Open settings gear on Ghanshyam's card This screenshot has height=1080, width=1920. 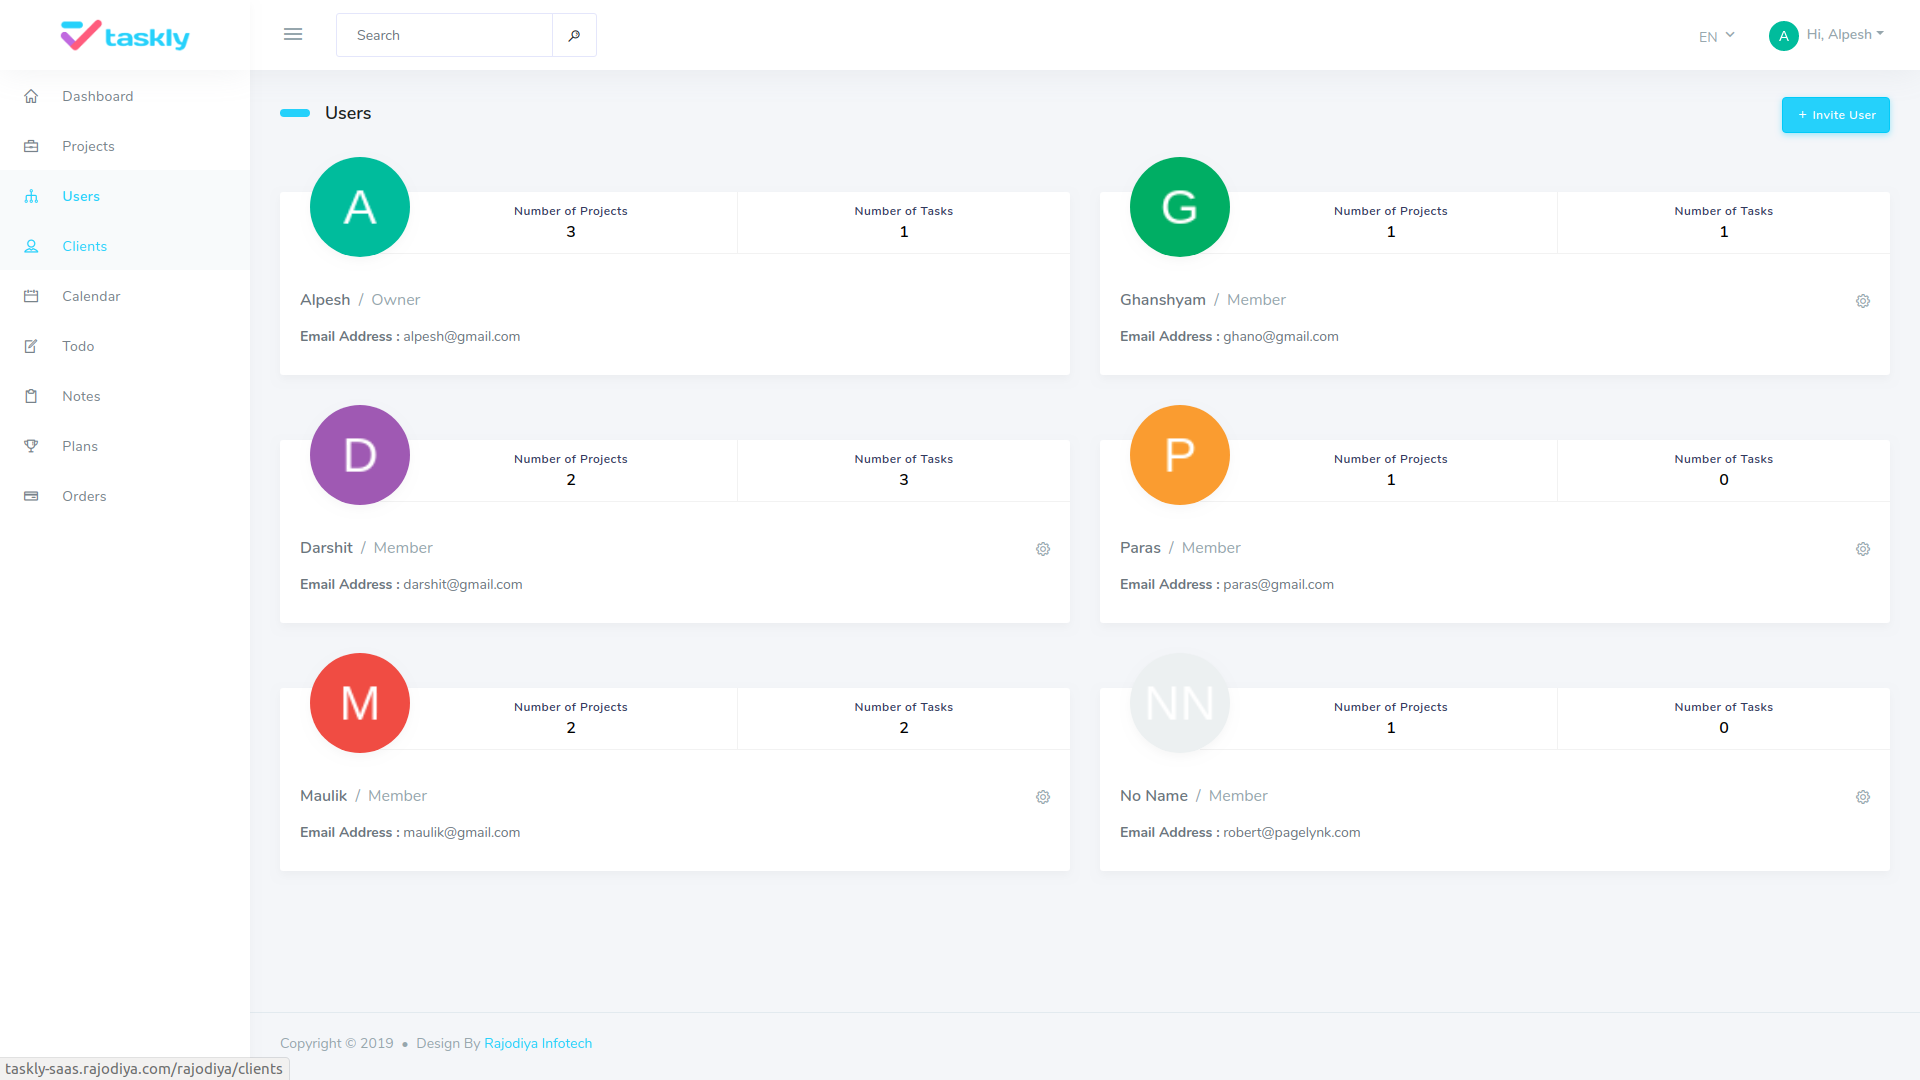click(1862, 301)
